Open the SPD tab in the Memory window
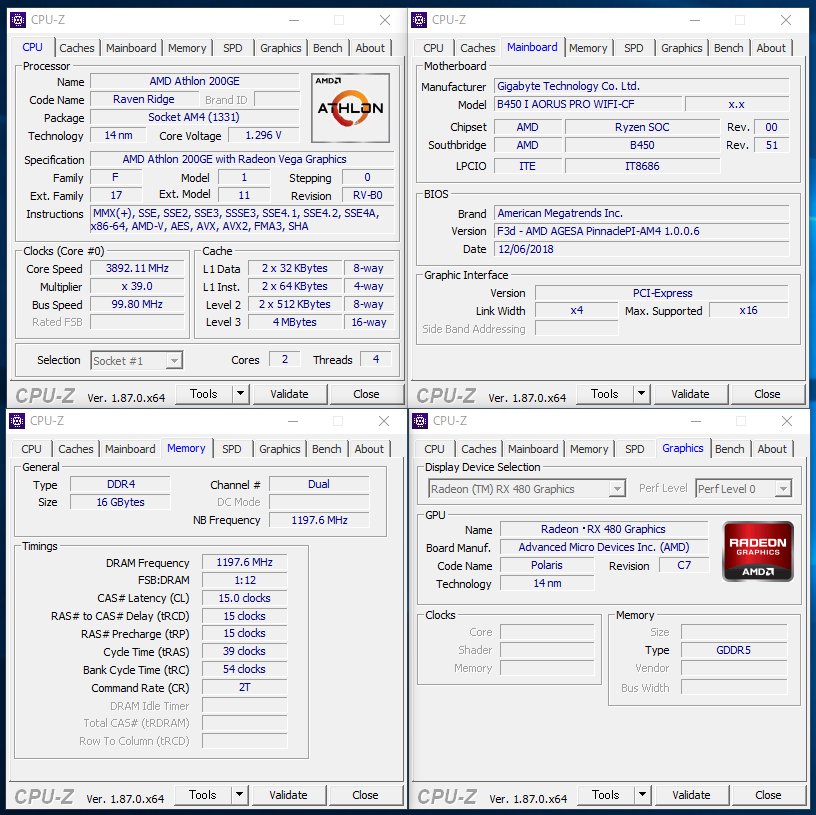Screen dimensions: 816x815 pyautogui.click(x=232, y=449)
